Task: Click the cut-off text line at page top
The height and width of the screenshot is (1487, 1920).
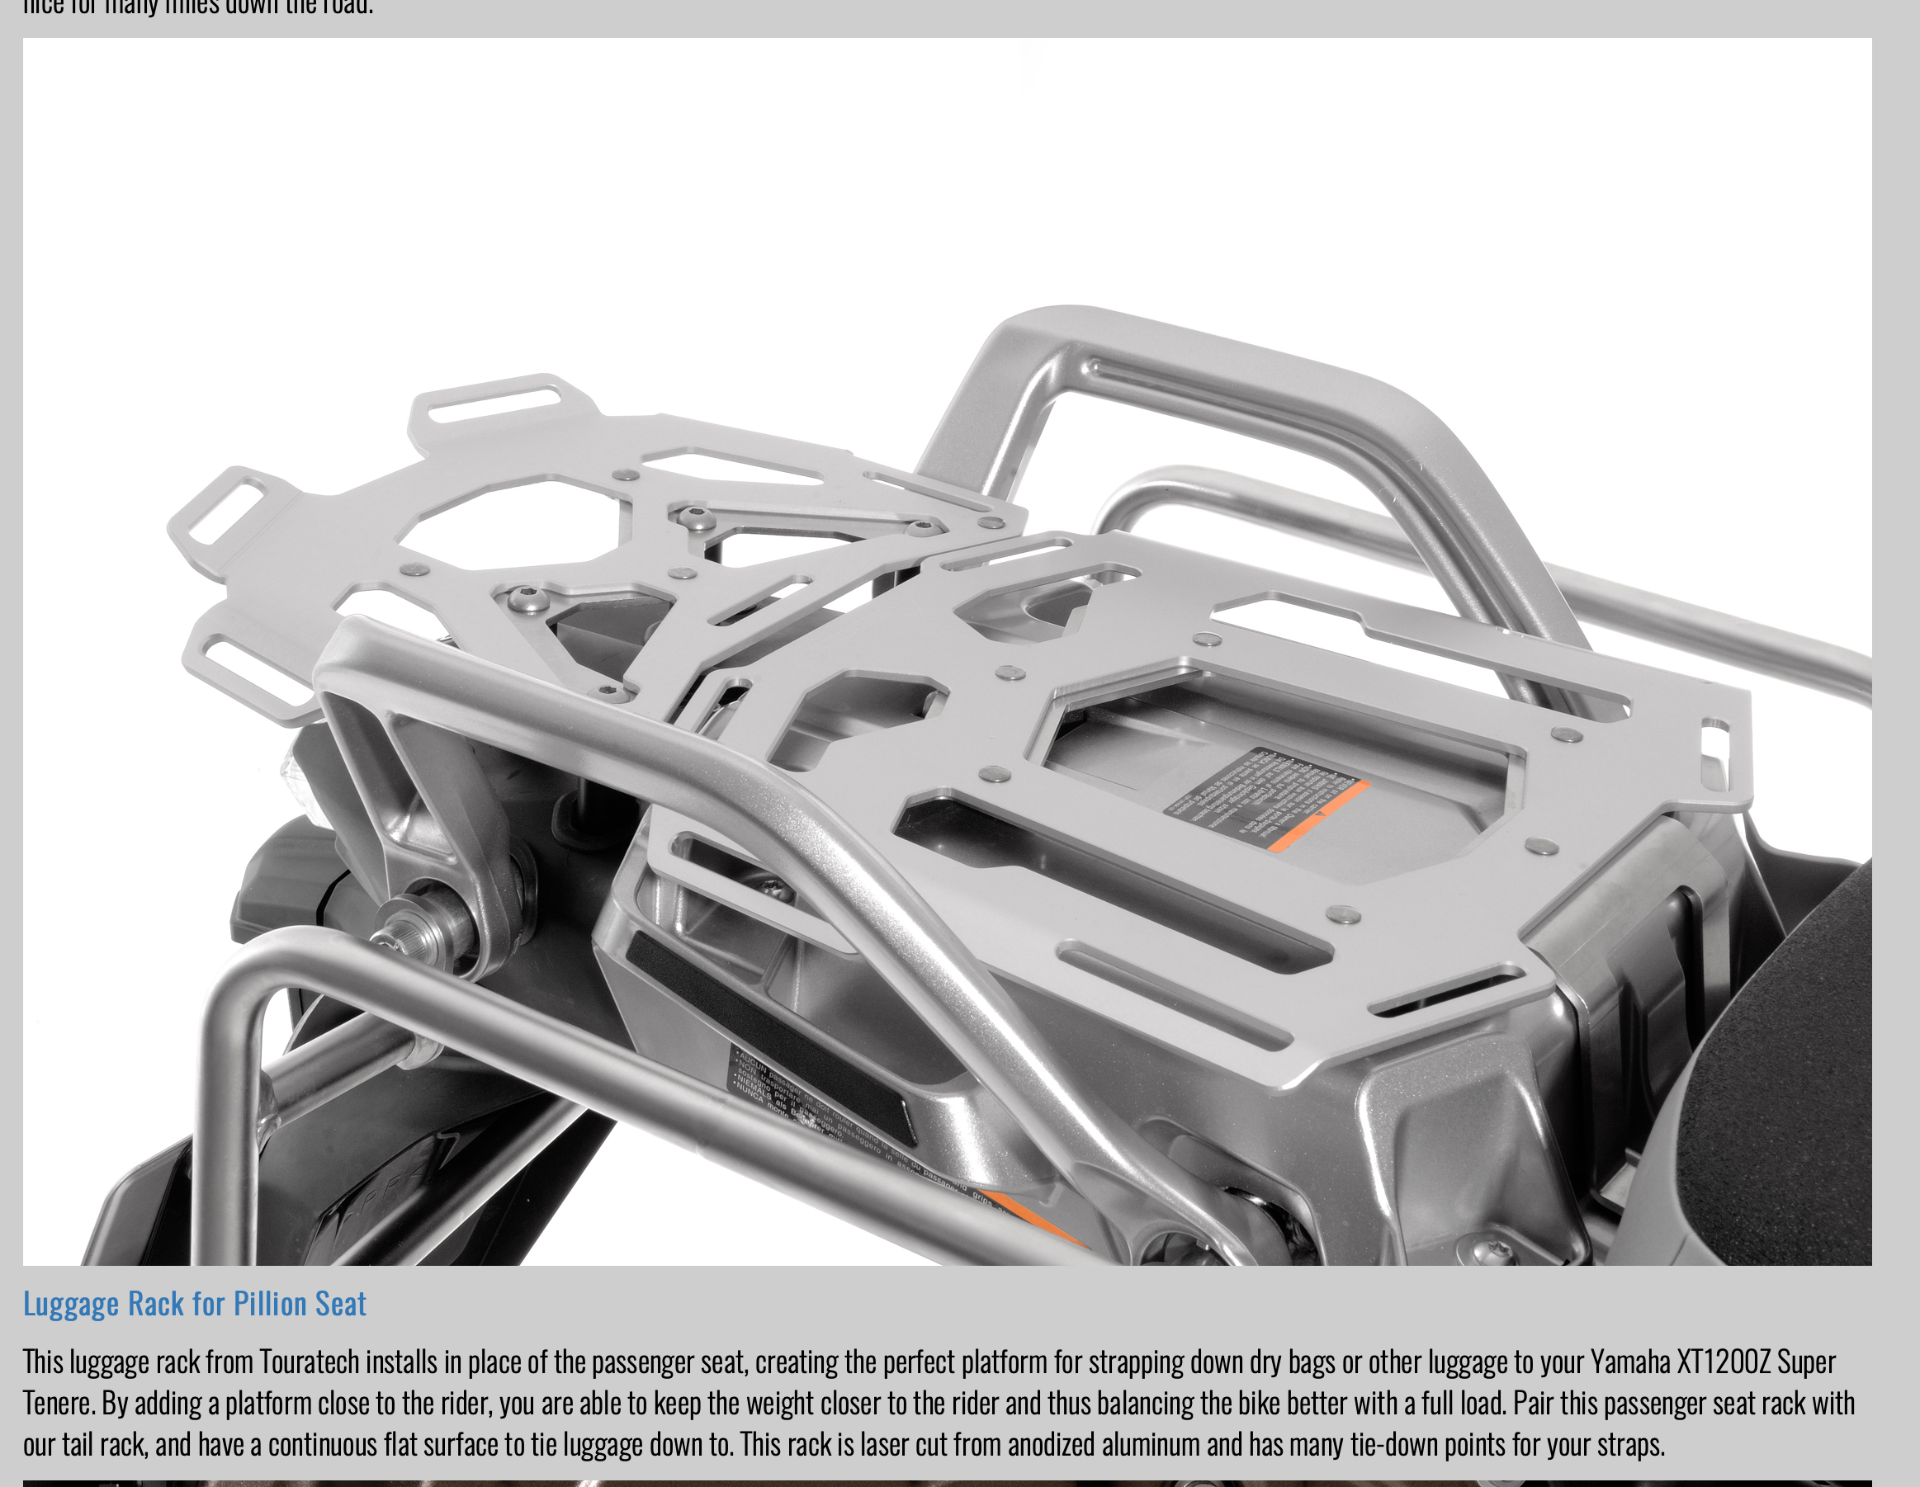Action: point(198,8)
